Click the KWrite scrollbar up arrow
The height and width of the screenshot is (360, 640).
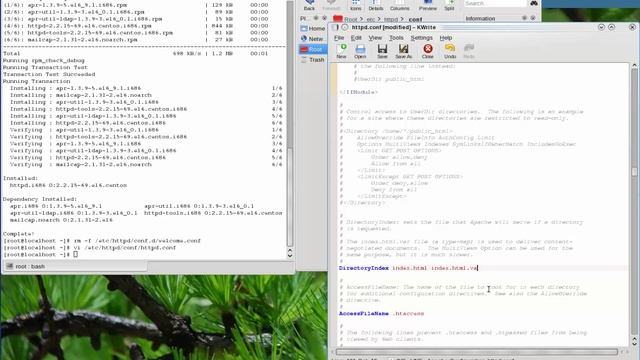coord(634,65)
